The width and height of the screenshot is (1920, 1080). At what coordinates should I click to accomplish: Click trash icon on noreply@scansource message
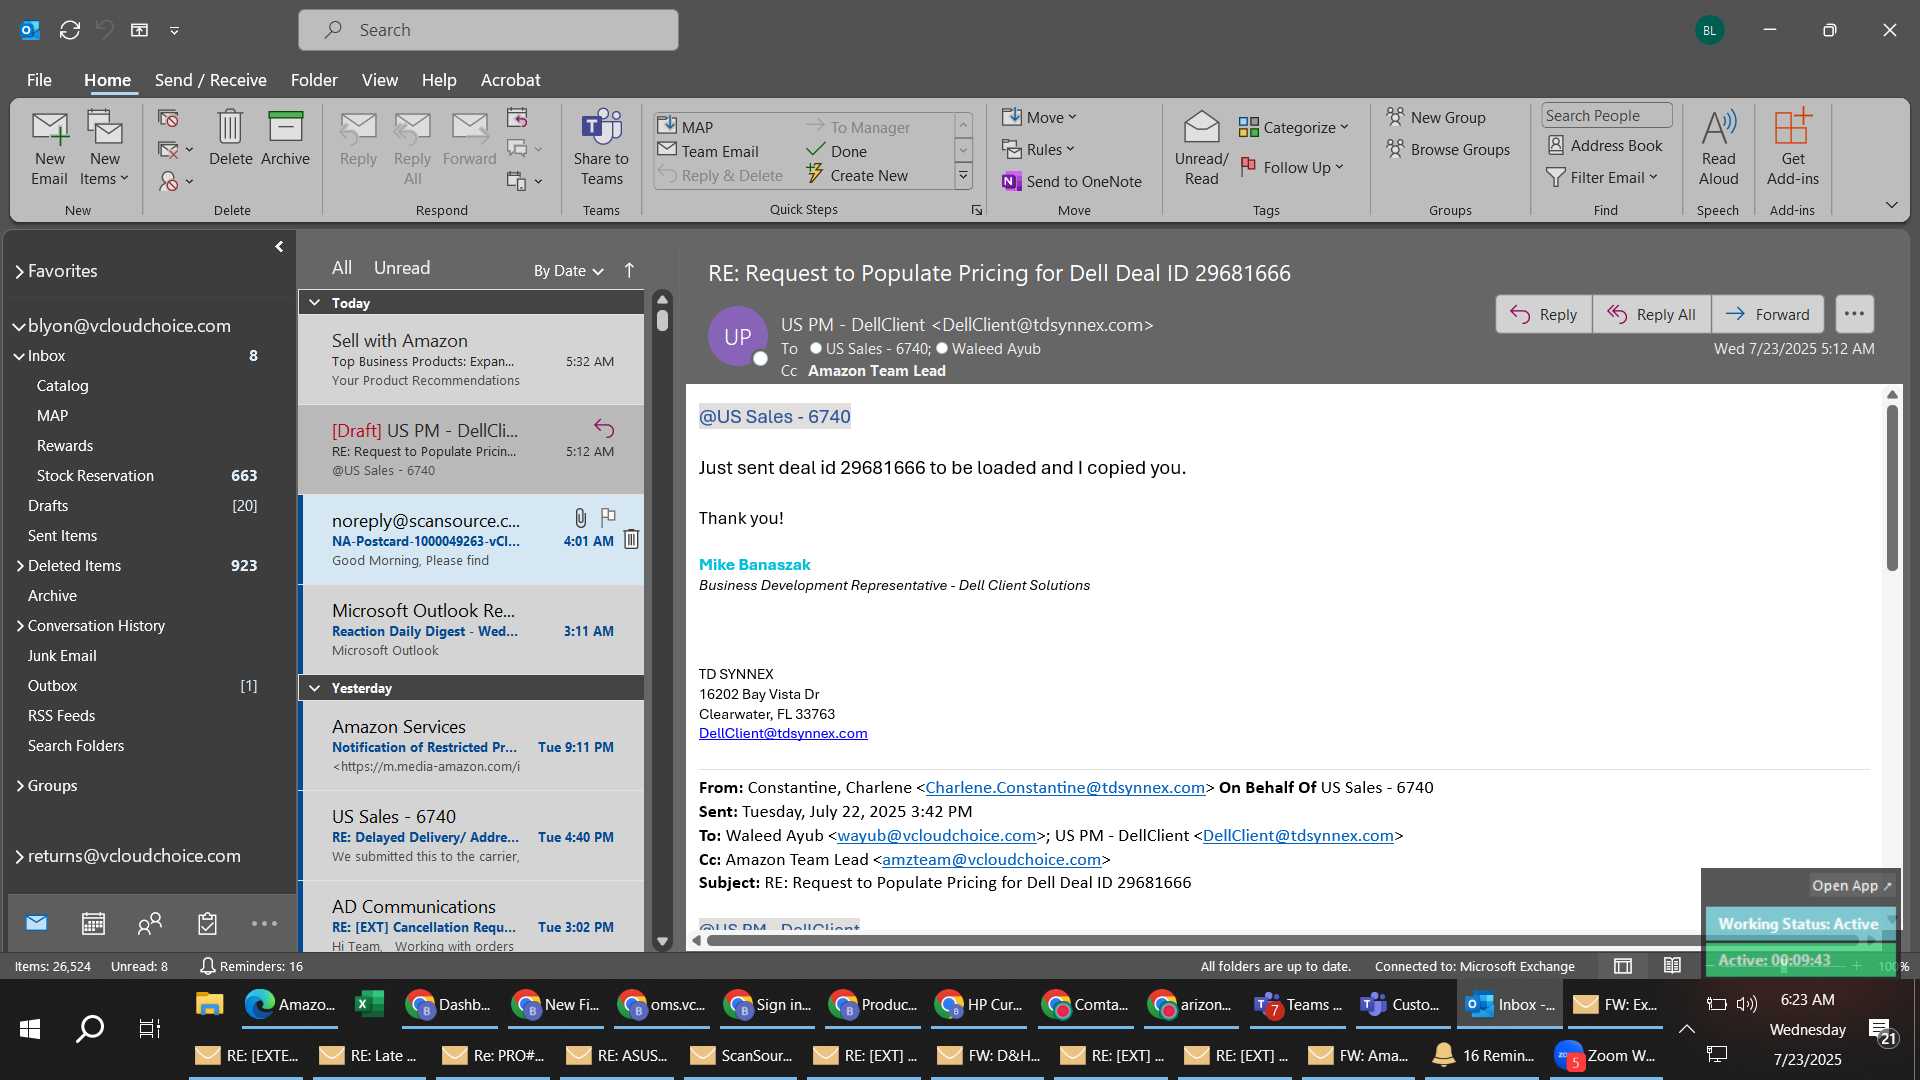(631, 539)
